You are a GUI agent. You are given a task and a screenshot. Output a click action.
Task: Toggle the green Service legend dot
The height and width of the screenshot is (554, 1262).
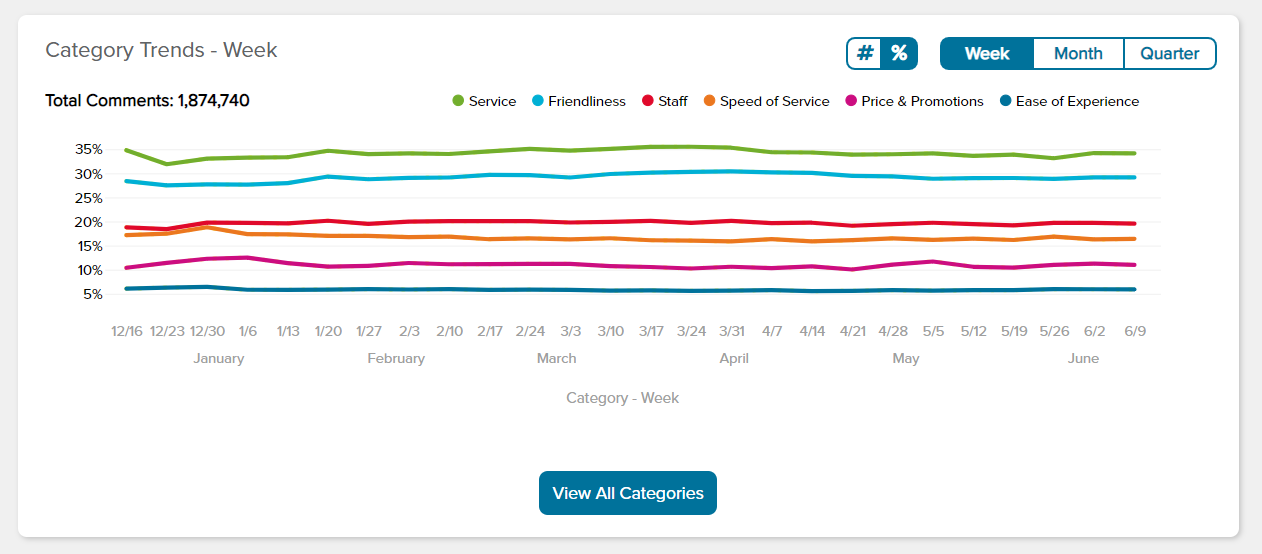458,101
